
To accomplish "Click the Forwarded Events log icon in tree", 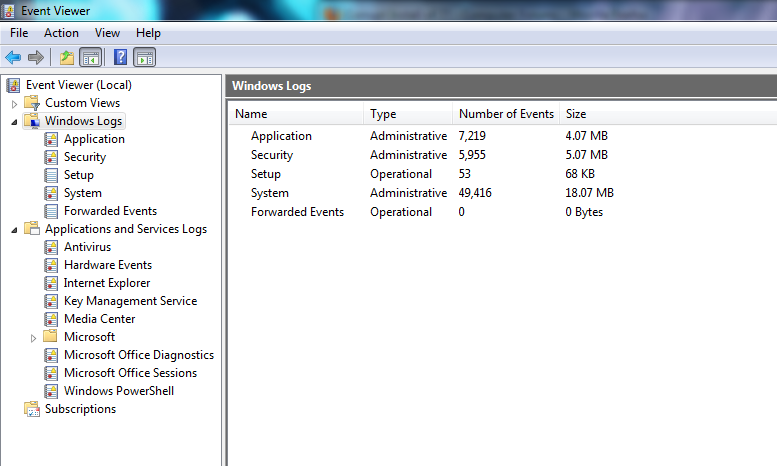I will click(51, 211).
